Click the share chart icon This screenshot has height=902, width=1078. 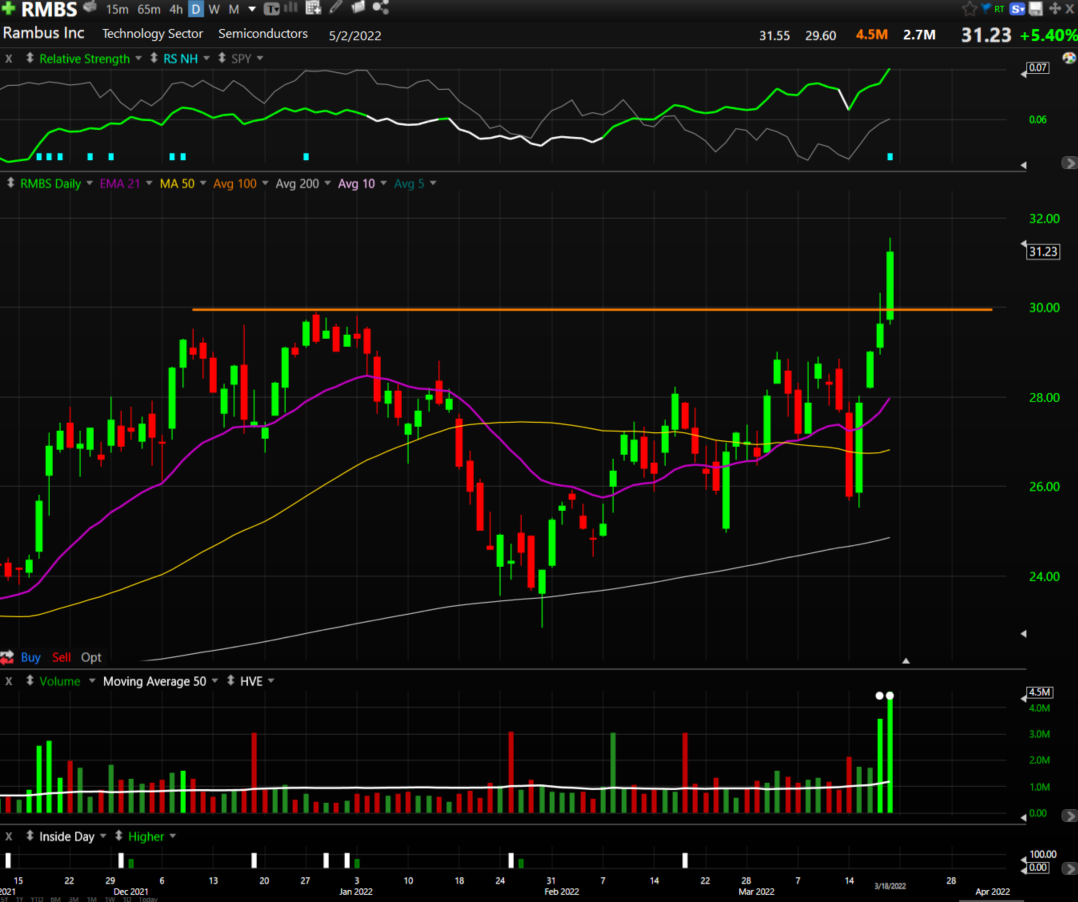[x=380, y=8]
